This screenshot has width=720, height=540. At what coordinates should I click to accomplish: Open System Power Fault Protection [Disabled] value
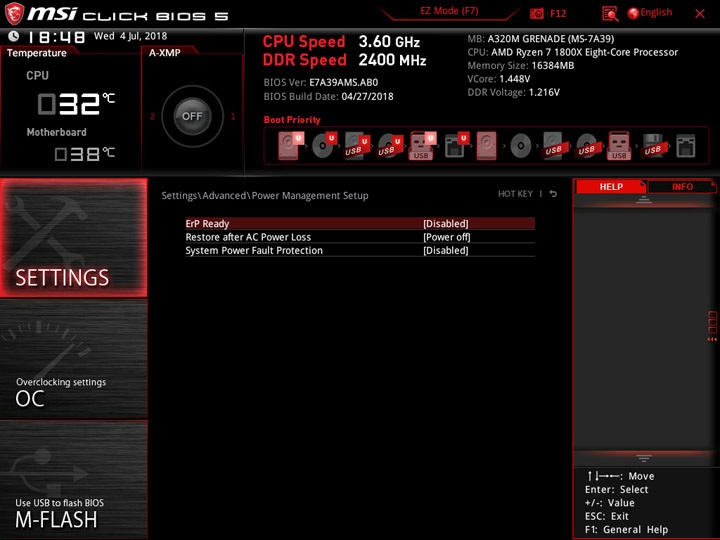pyautogui.click(x=446, y=250)
